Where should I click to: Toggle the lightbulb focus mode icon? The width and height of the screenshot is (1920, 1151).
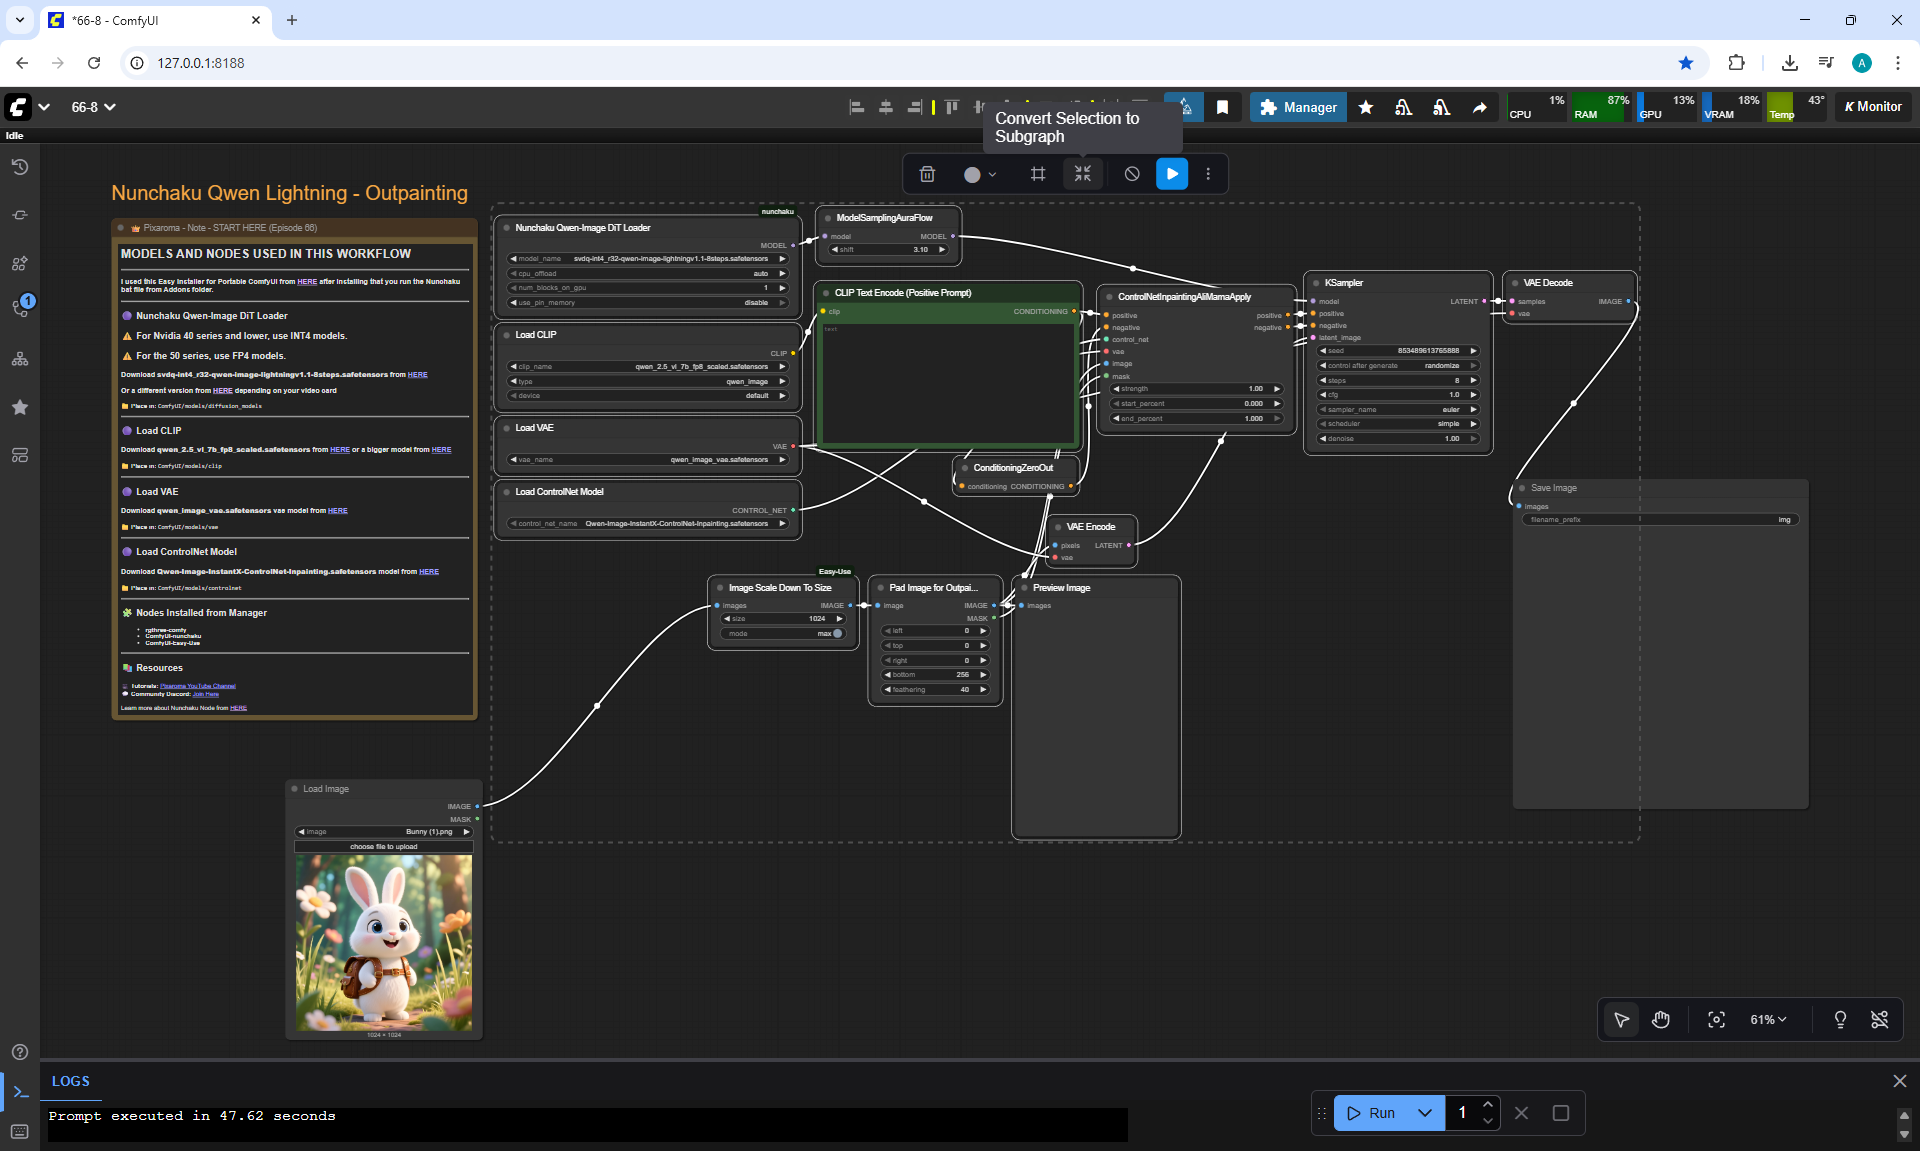pyautogui.click(x=1840, y=1020)
